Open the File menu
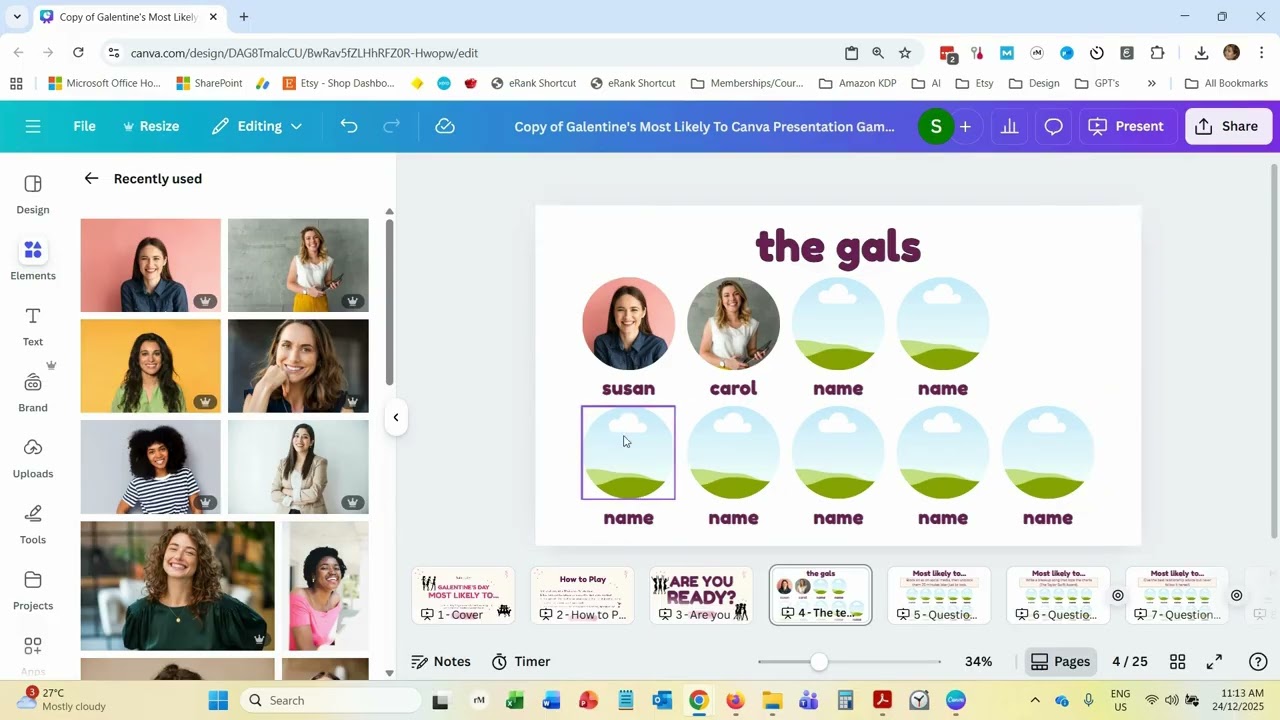Viewport: 1280px width, 720px height. (x=84, y=126)
